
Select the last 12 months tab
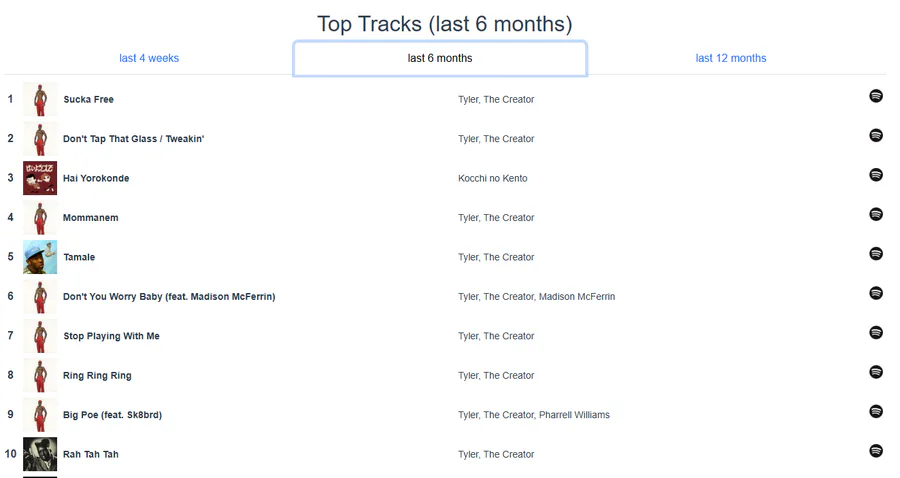731,58
